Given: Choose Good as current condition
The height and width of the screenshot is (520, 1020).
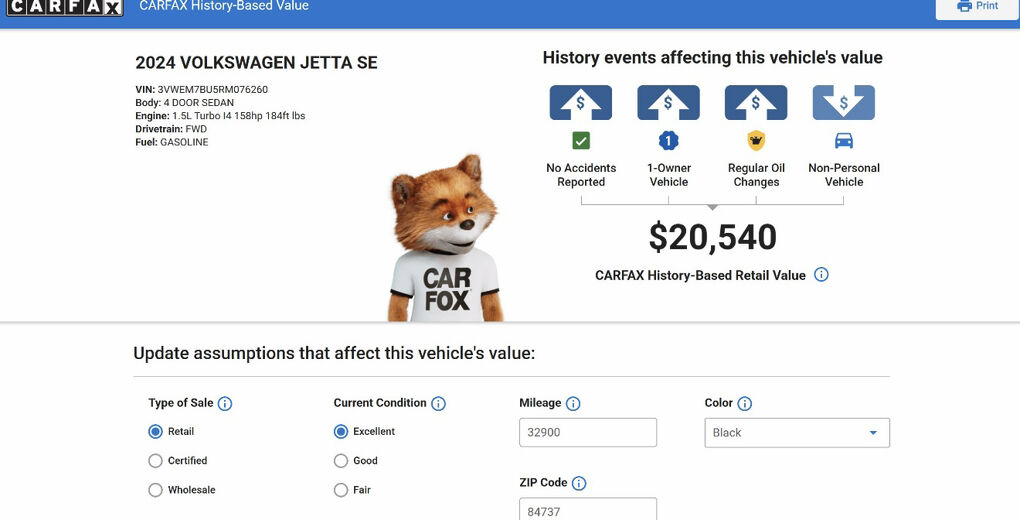Looking at the screenshot, I should click(341, 461).
